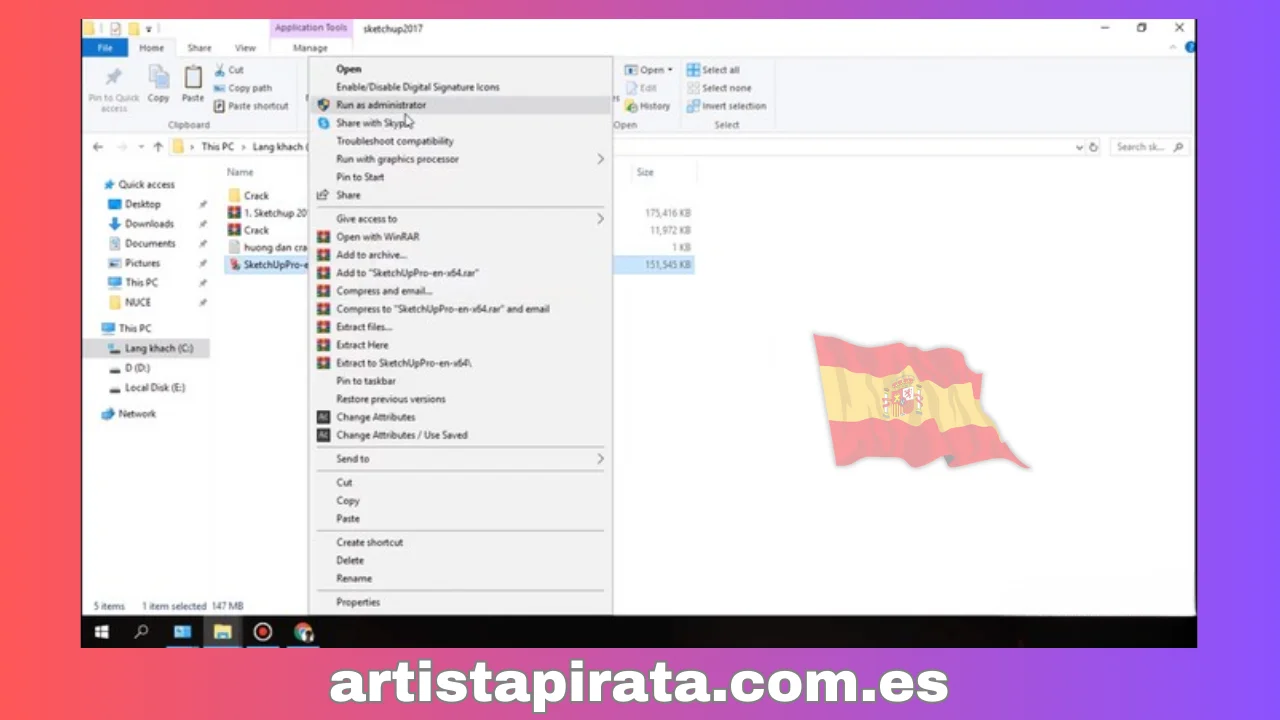The width and height of the screenshot is (1280, 720).
Task: Click This PC in address breadcrumb
Action: (x=217, y=147)
